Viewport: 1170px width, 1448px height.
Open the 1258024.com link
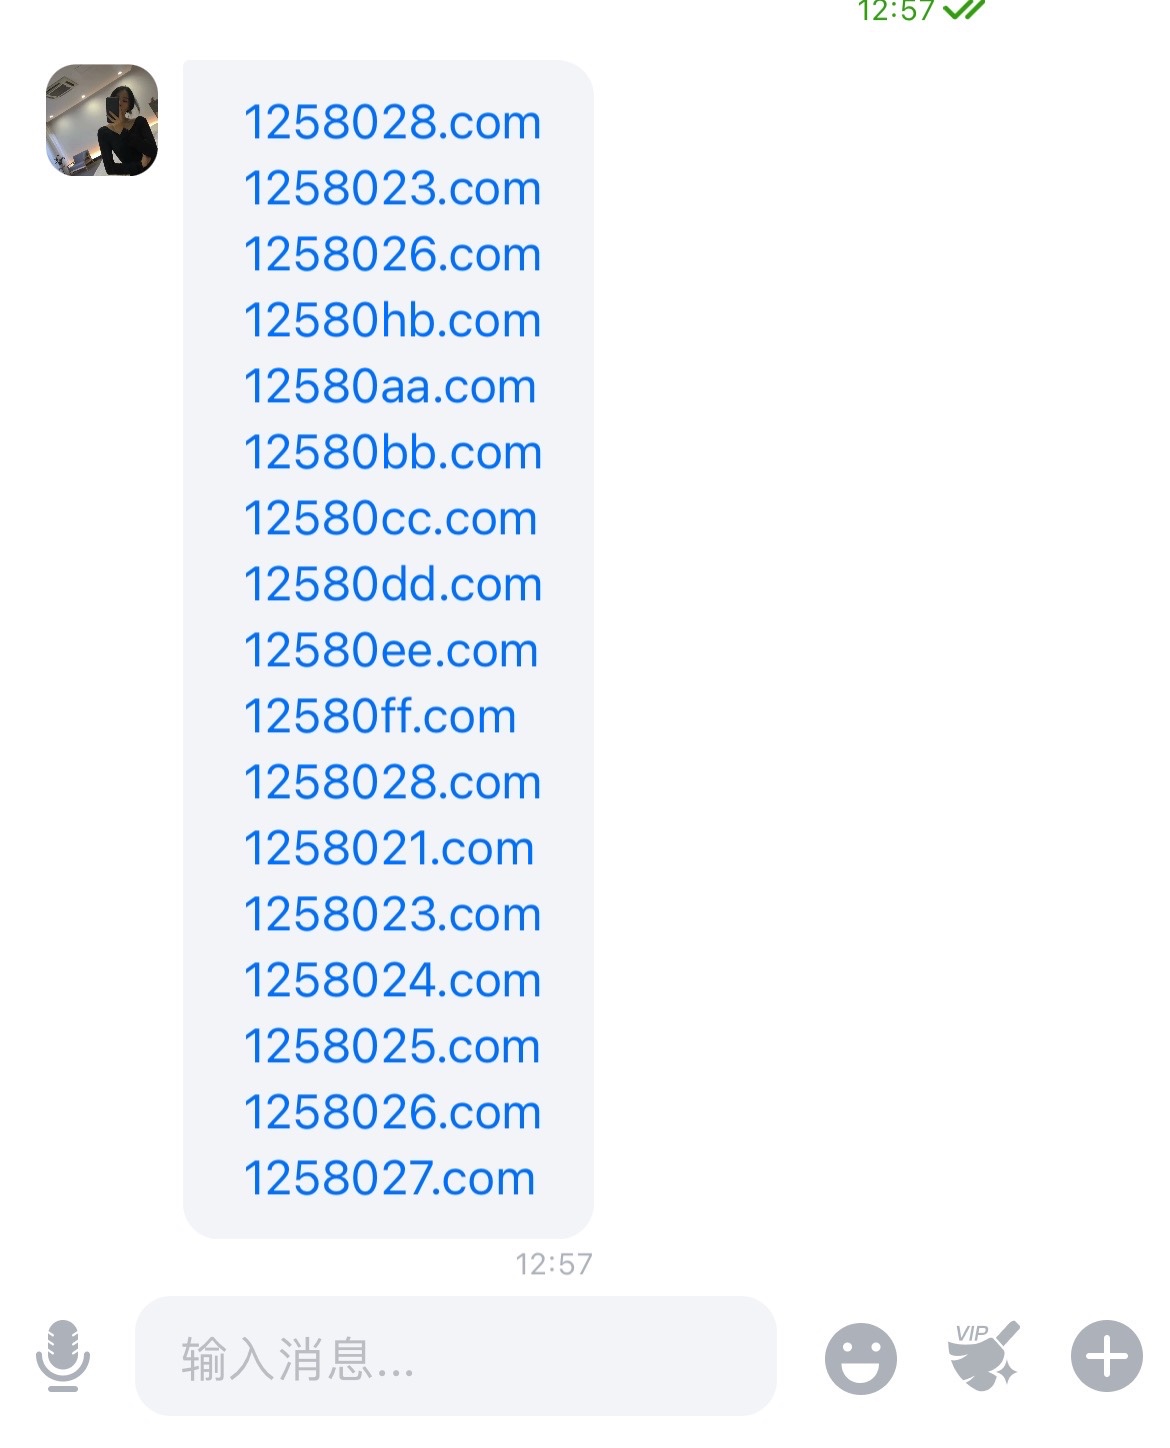(392, 981)
